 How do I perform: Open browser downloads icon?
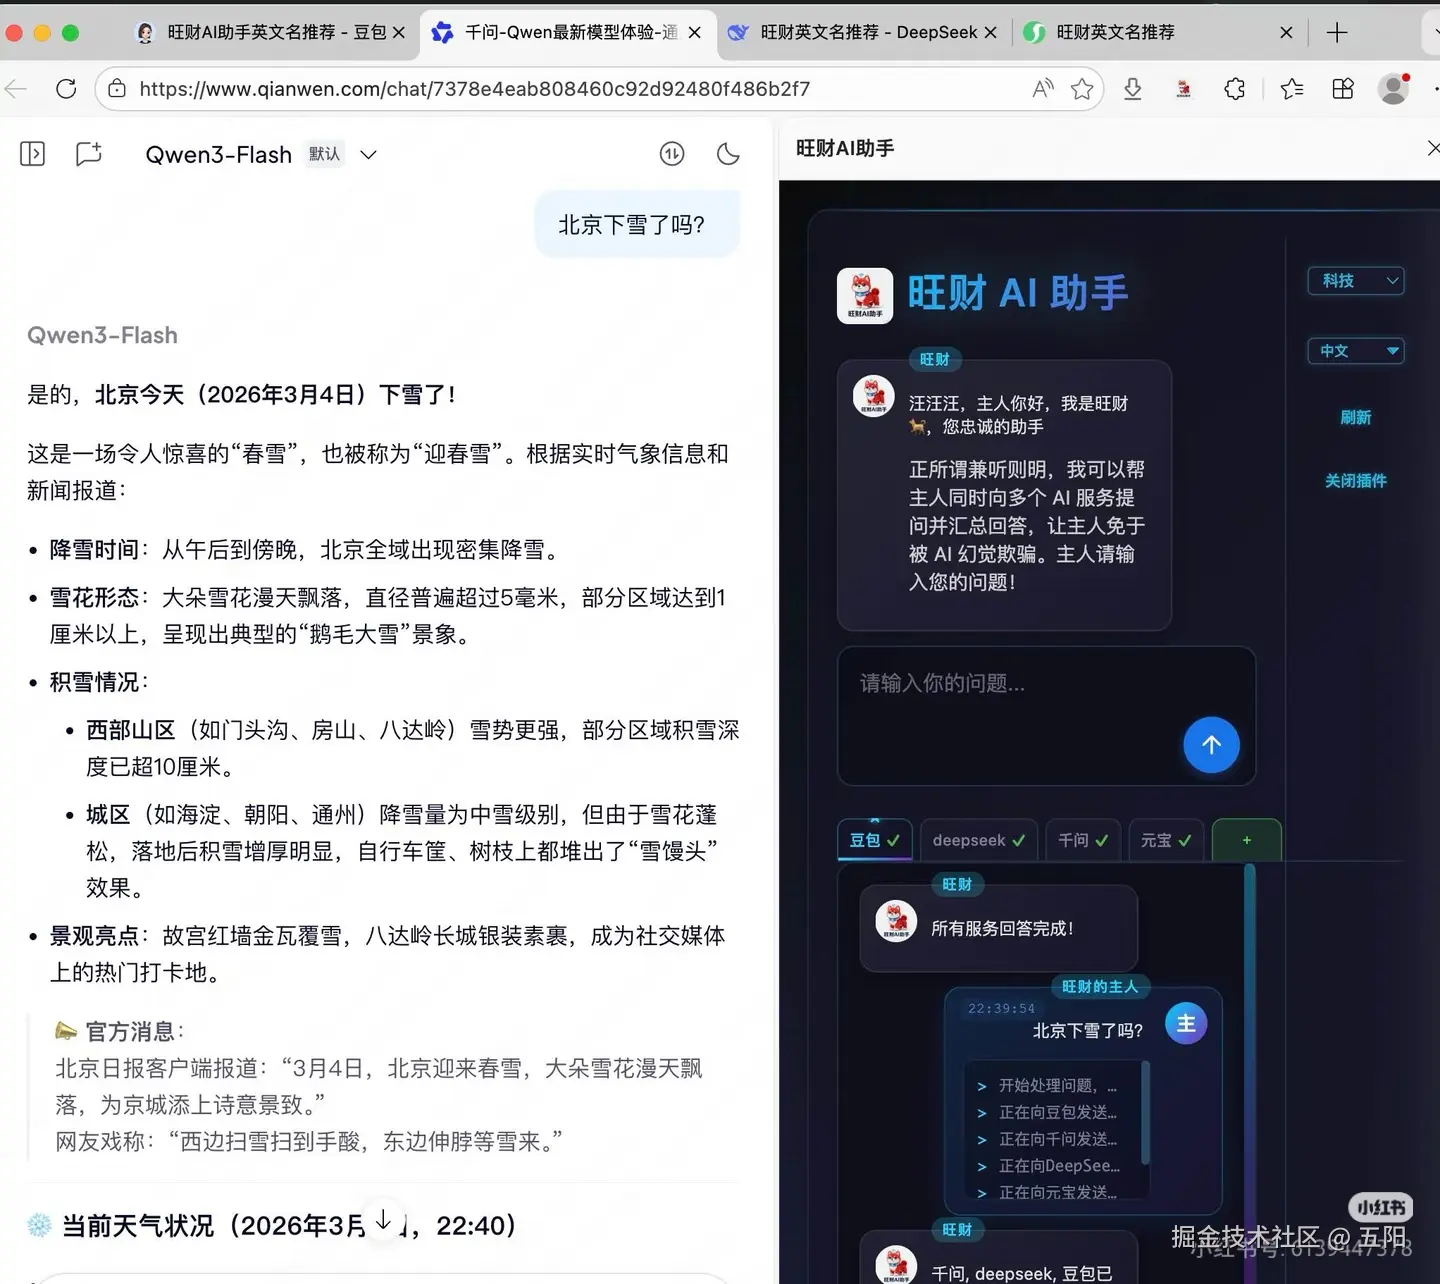1132,89
